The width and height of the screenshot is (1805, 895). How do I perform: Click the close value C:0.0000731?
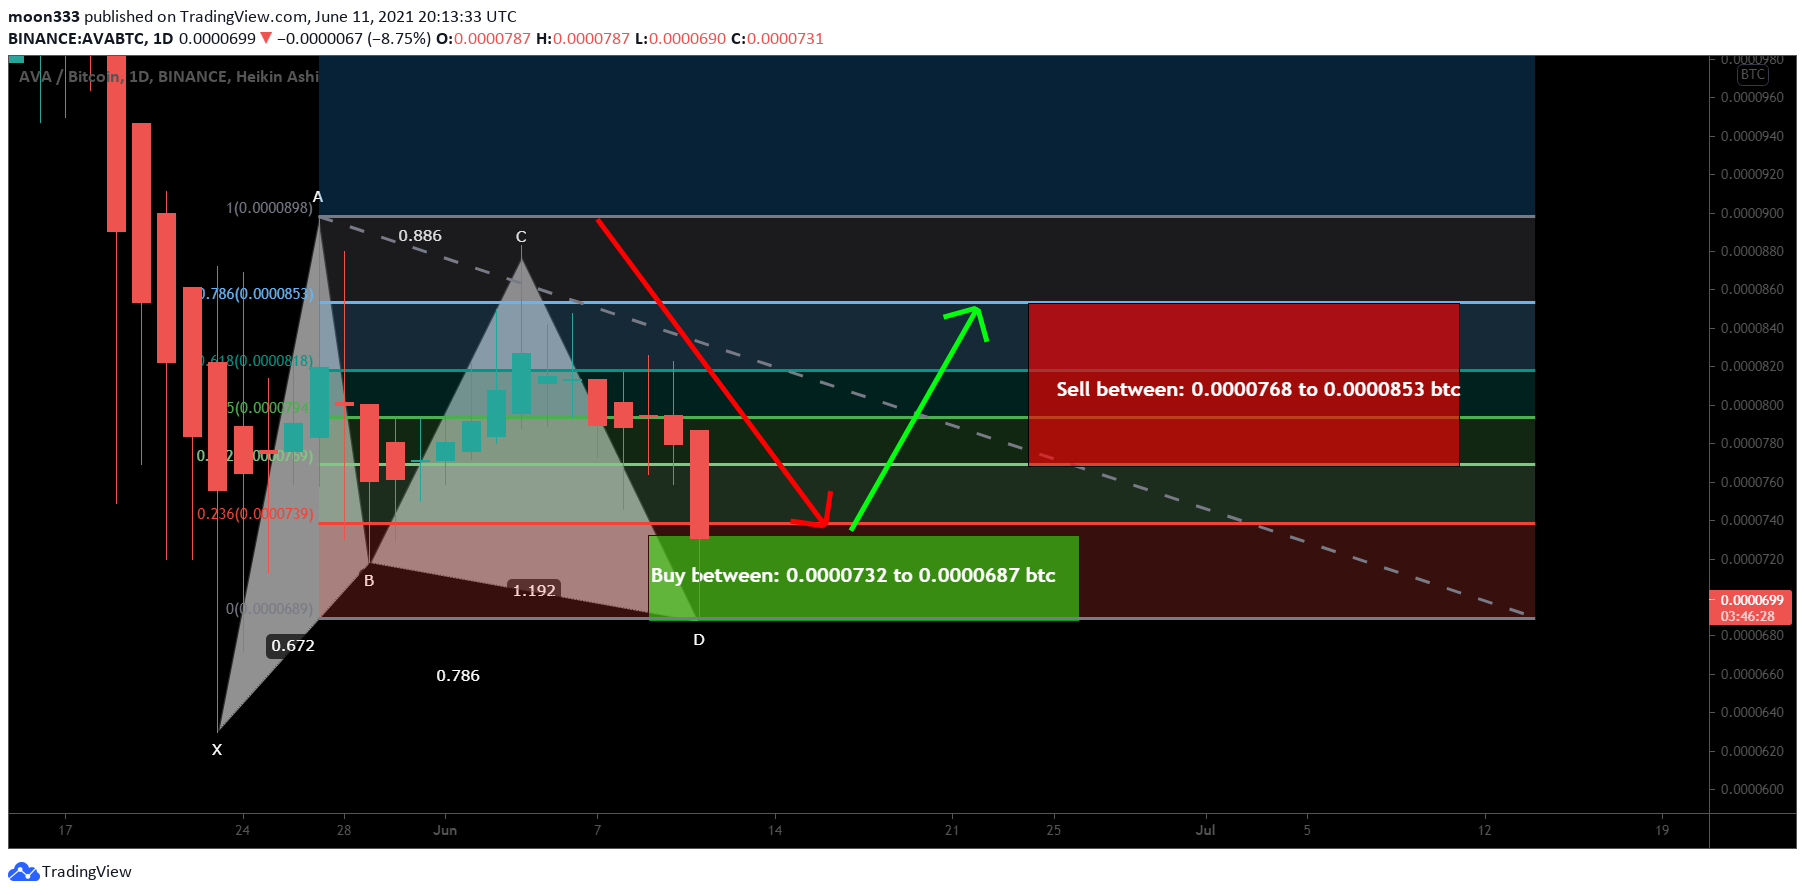pyautogui.click(x=777, y=38)
